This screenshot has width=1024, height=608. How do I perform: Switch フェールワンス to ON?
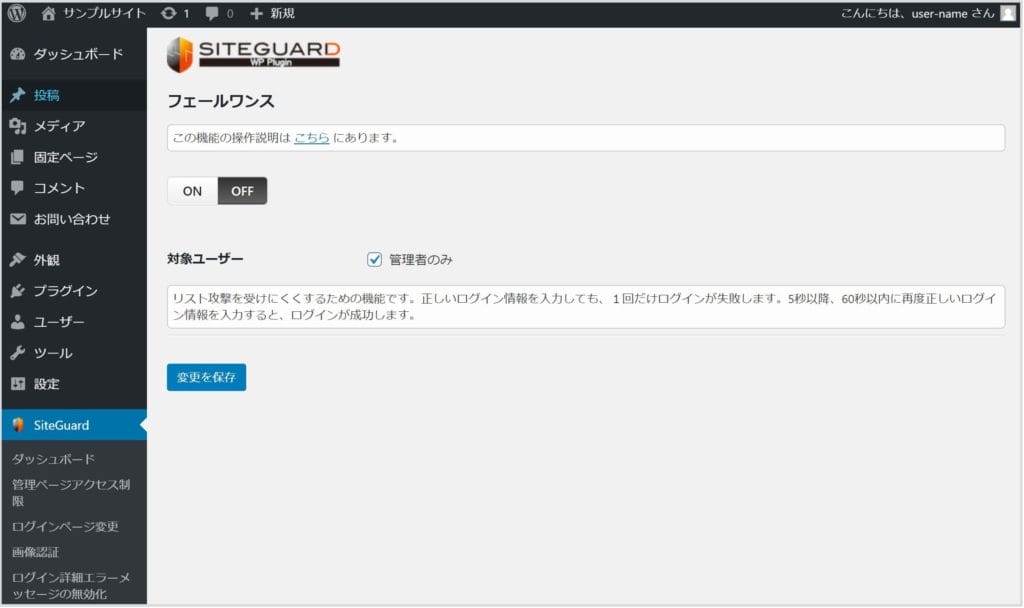tap(192, 191)
